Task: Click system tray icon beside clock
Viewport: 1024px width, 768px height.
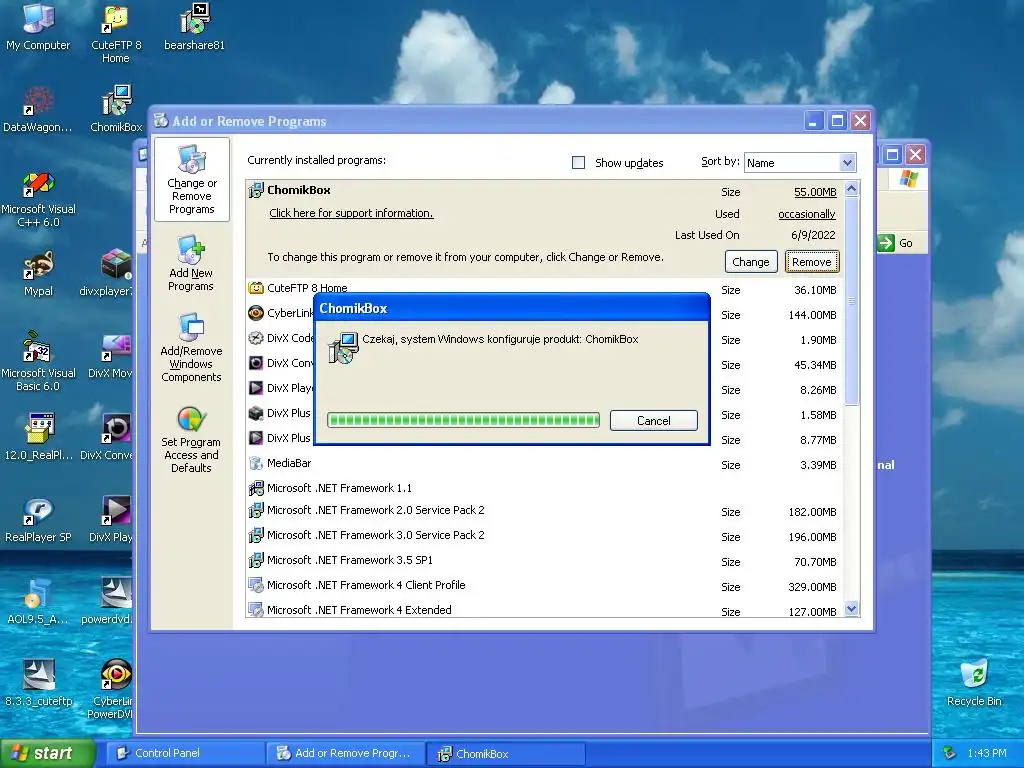Action: pyautogui.click(x=950, y=754)
